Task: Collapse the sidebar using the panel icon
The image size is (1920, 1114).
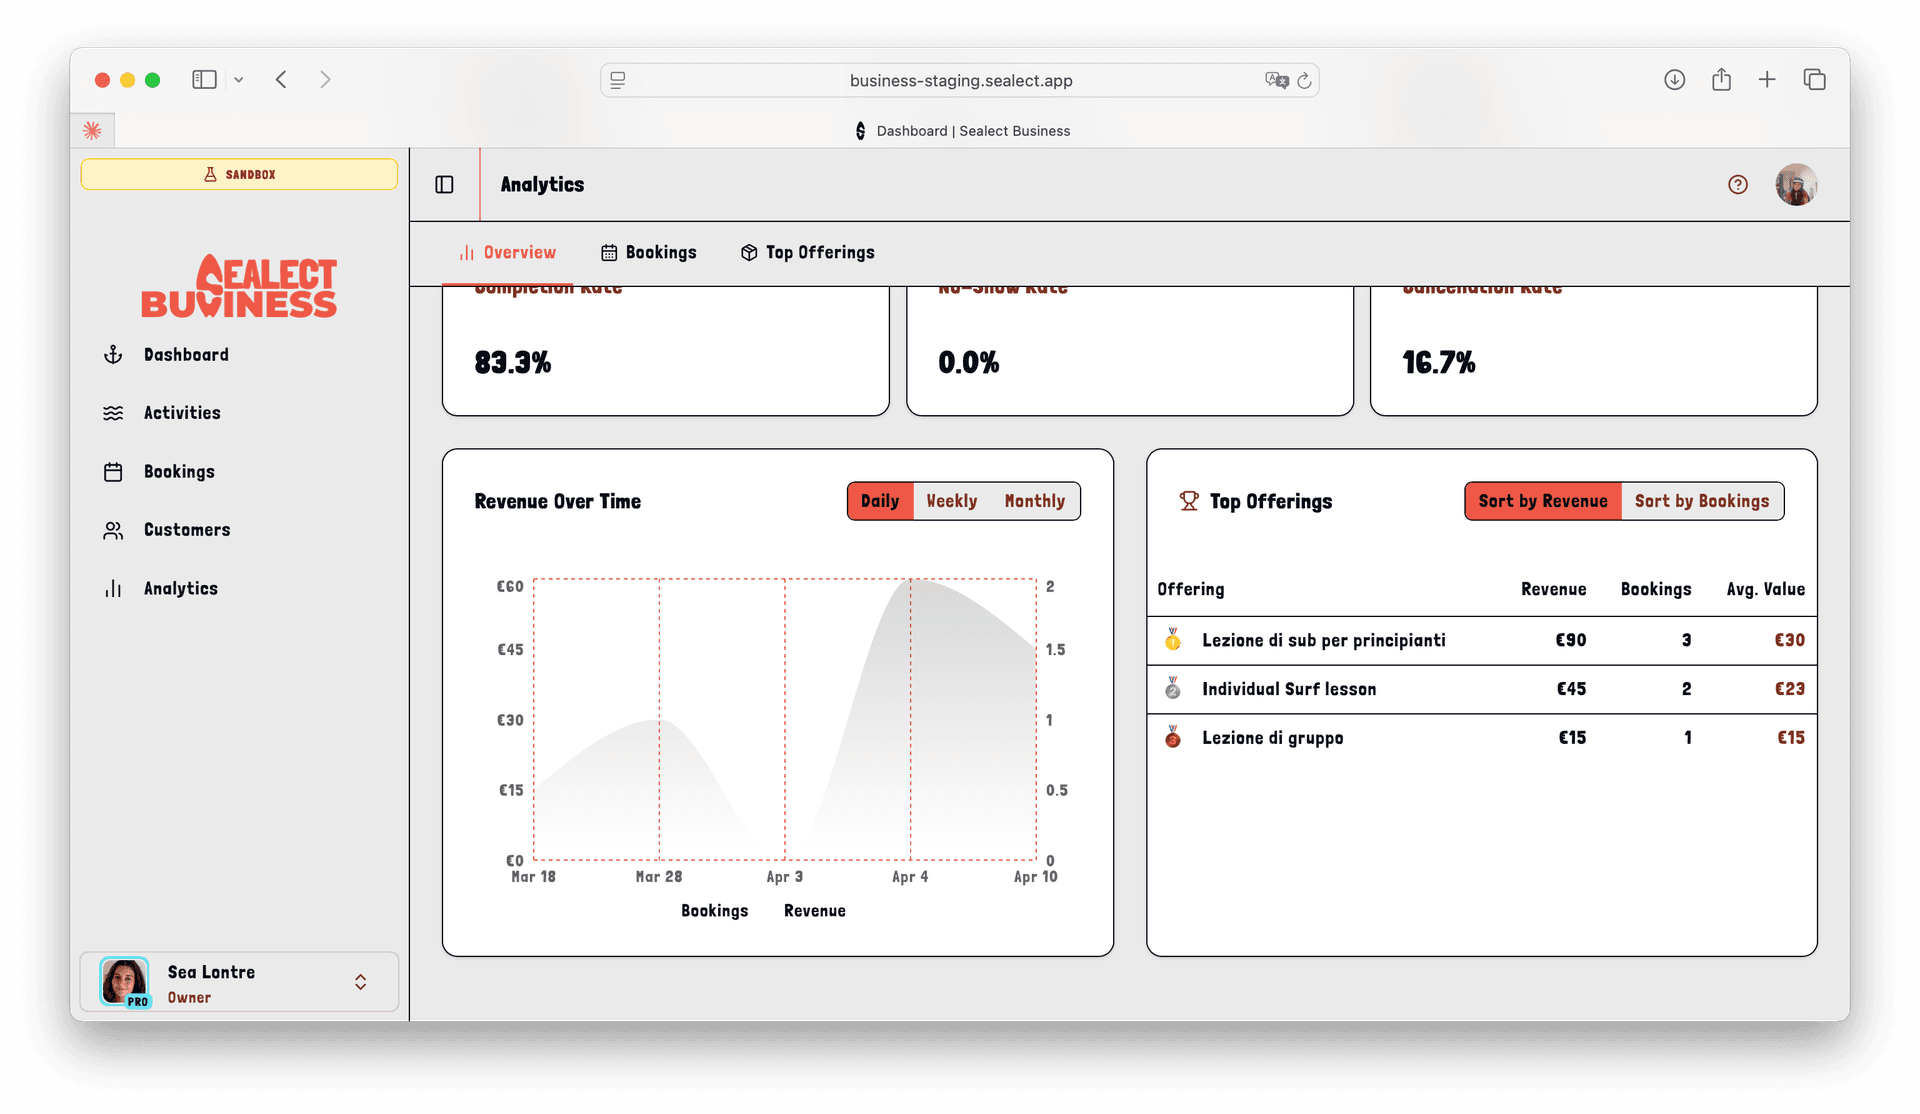Action: (x=444, y=184)
